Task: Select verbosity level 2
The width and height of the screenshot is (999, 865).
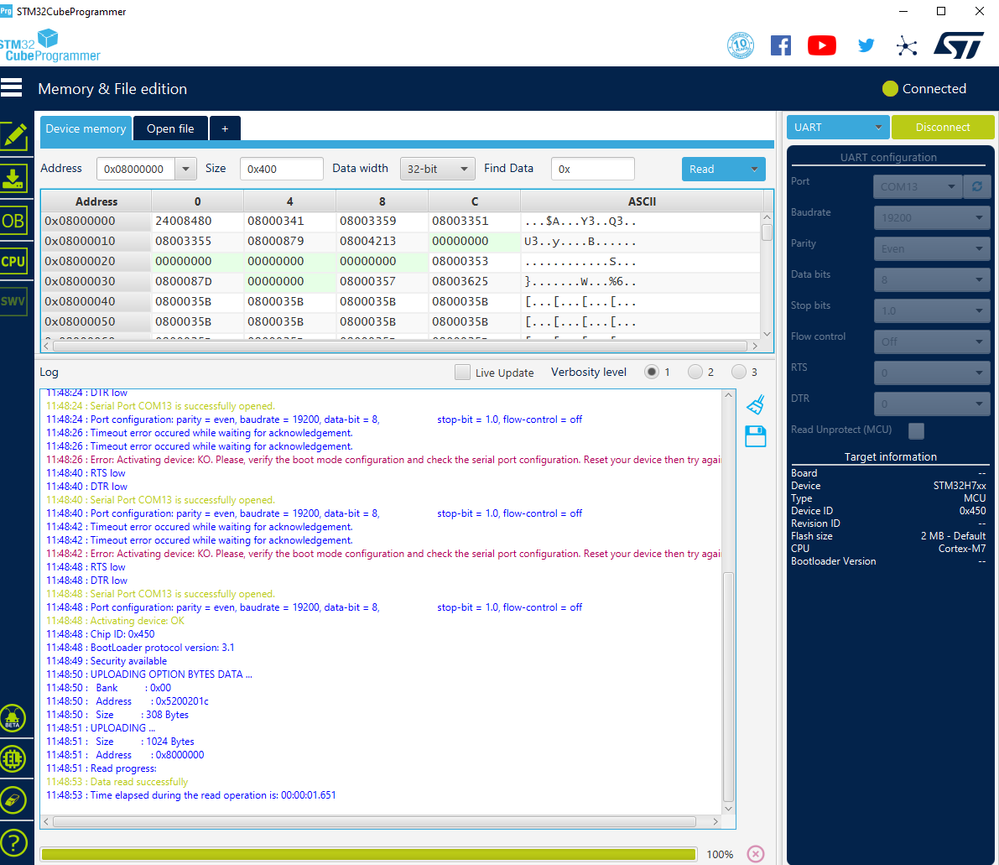Action: coord(695,372)
